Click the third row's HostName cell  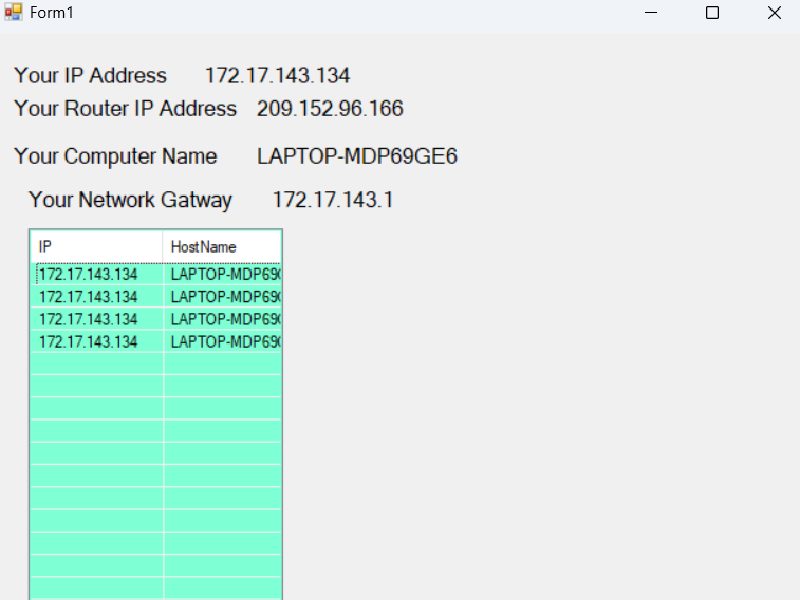click(225, 319)
